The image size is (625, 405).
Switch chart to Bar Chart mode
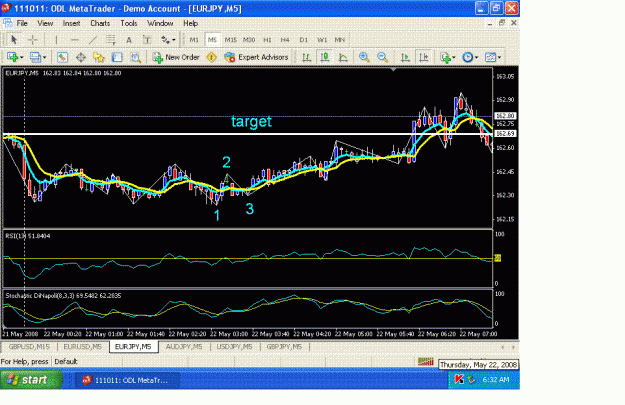(x=307, y=57)
